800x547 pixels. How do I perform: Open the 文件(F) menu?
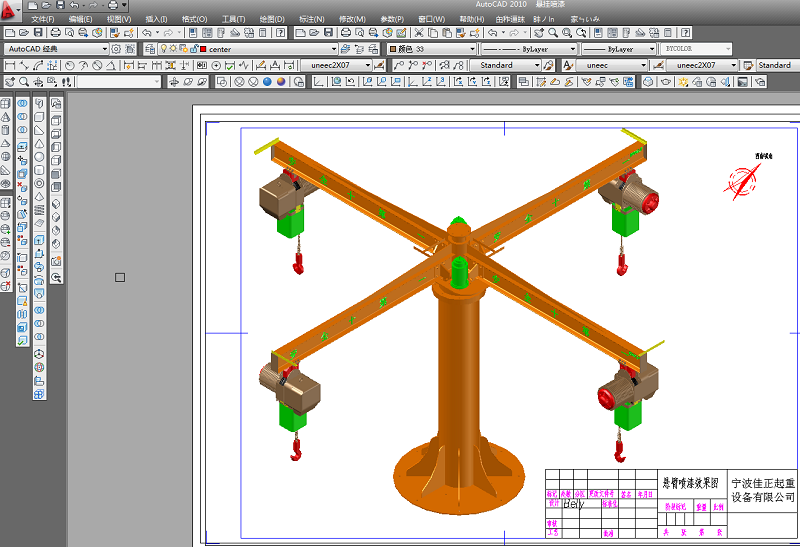[43, 19]
